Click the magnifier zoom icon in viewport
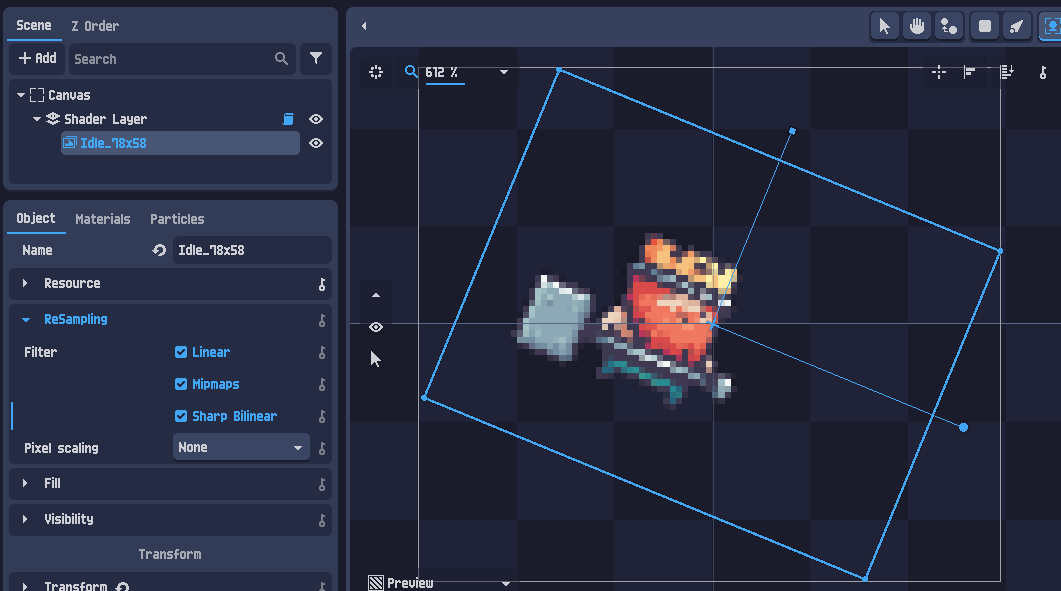Screen dimensions: 1061x591 (411, 71)
